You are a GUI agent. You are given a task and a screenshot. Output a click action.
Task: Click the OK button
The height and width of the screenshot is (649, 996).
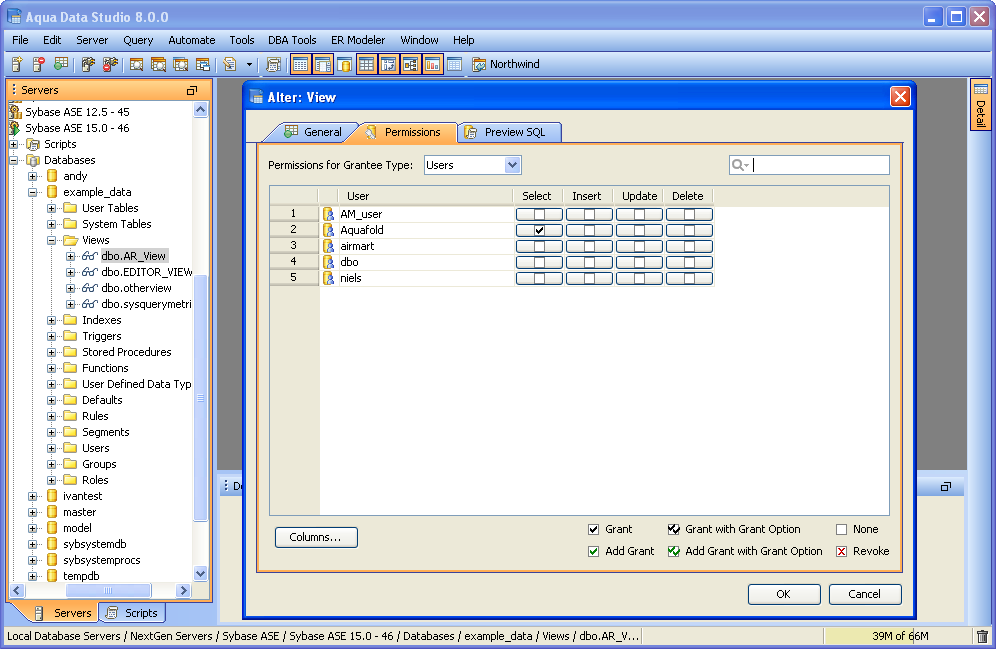tap(784, 594)
